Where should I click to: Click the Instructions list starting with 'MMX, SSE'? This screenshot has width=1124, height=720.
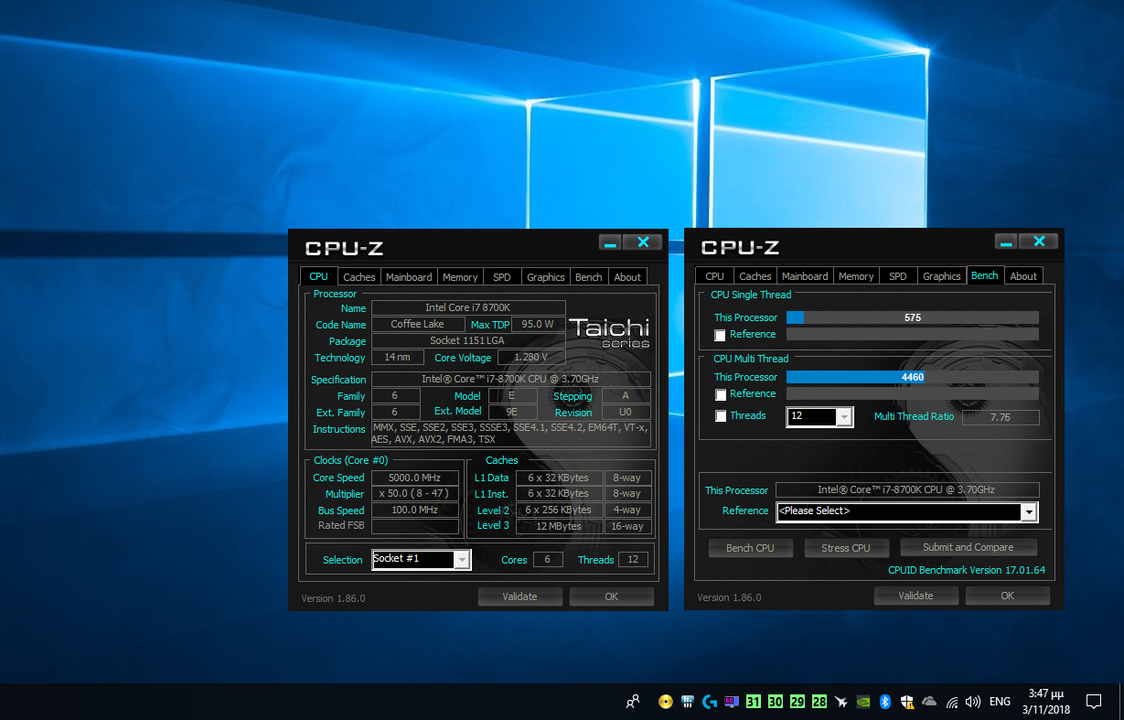tap(510, 433)
